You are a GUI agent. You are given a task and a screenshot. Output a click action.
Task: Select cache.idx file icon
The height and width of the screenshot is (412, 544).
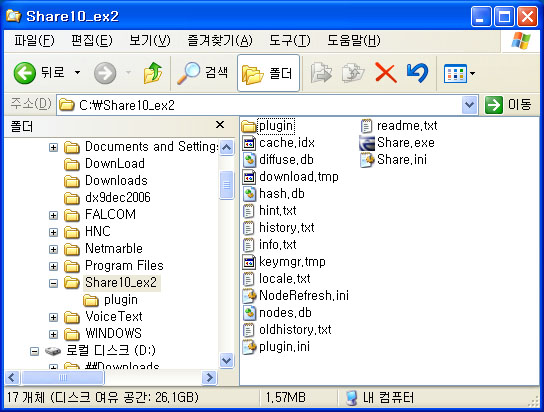tap(249, 143)
